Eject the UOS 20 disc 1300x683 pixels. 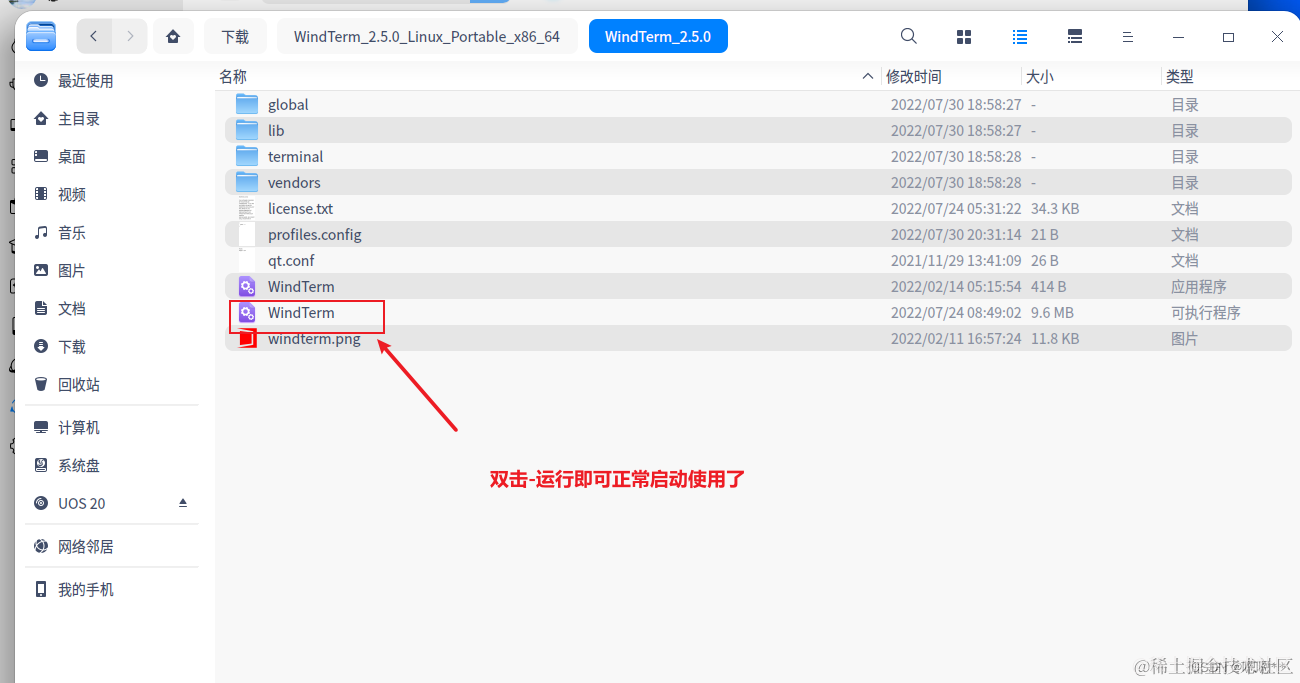tap(183, 502)
